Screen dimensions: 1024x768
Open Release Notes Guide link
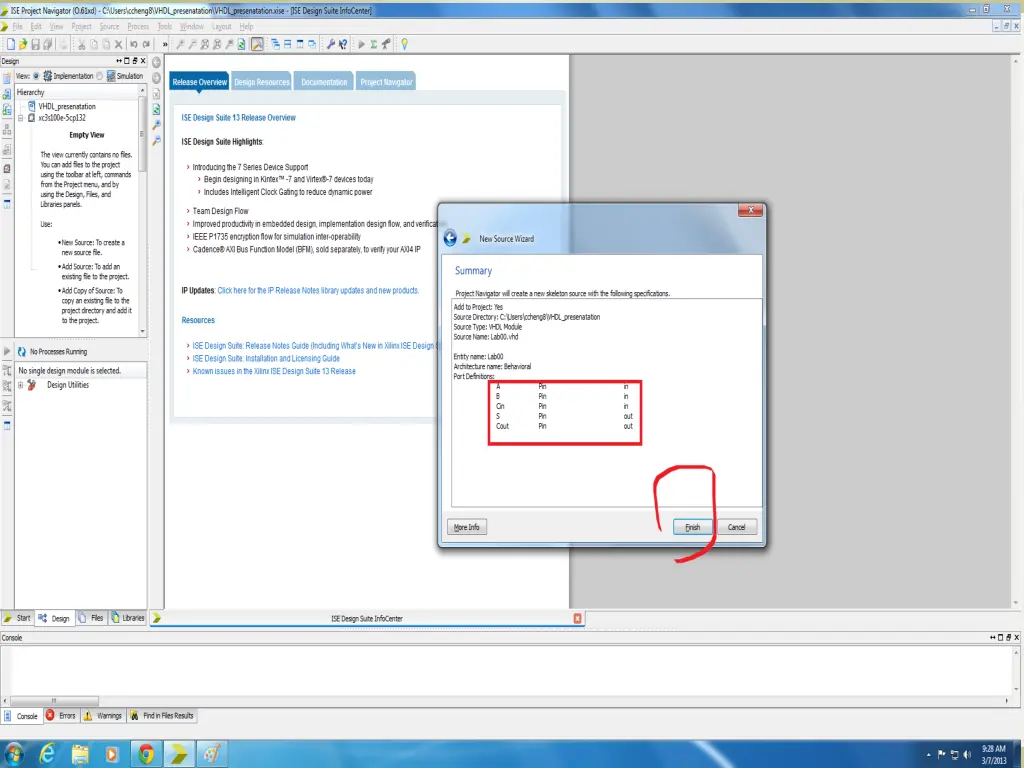point(315,345)
